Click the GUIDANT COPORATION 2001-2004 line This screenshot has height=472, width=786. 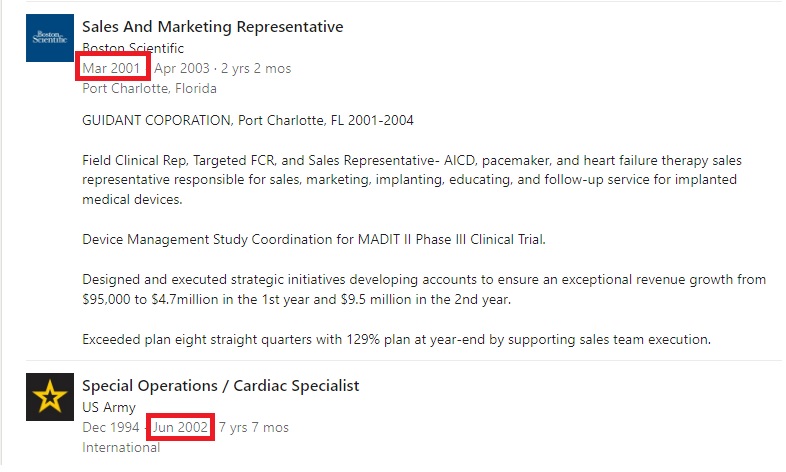248,121
